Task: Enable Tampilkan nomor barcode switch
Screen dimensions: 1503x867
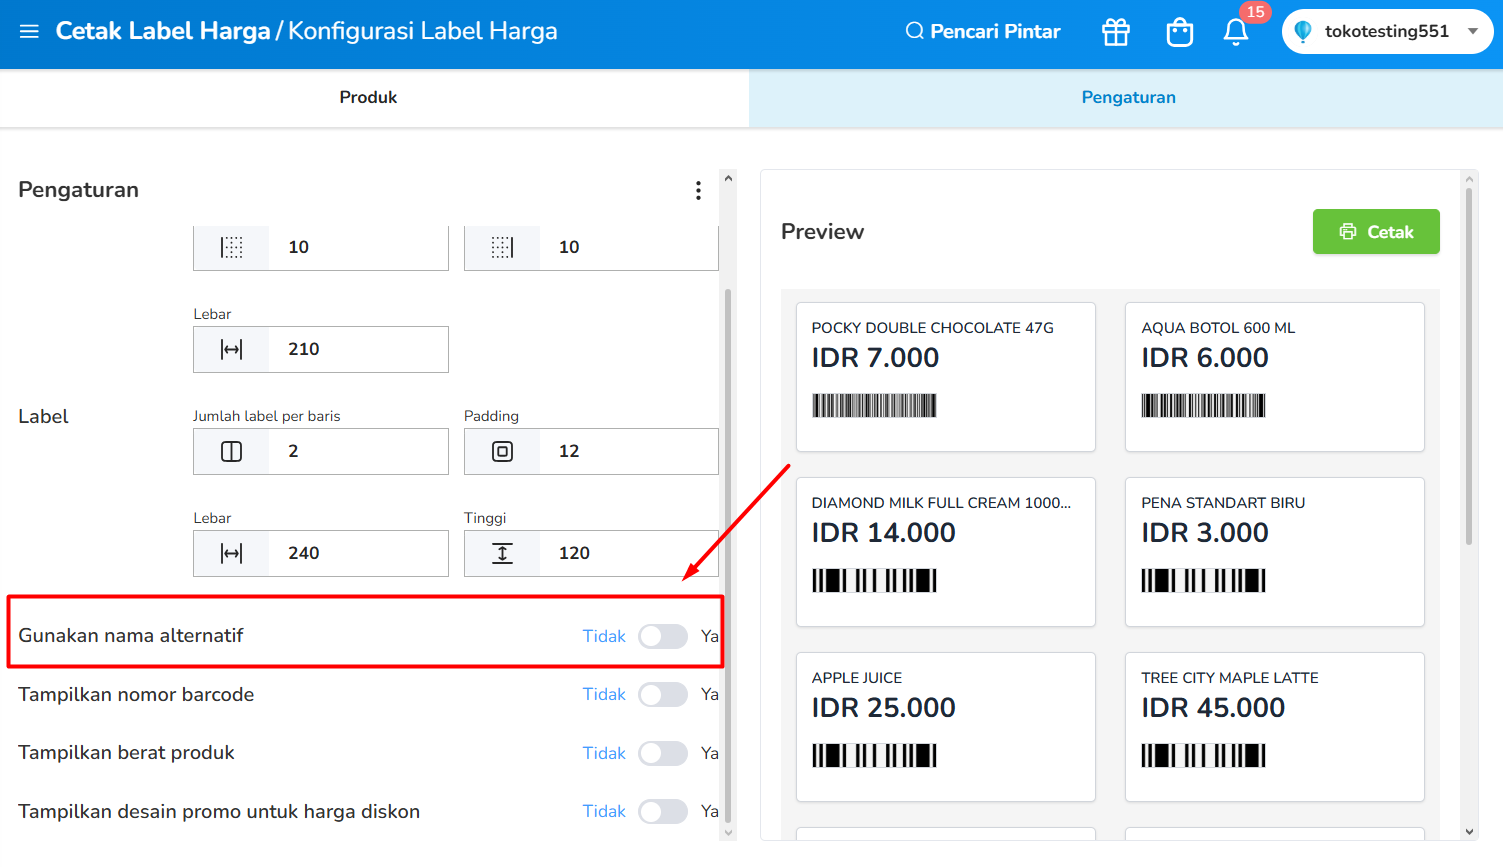Action: [x=663, y=694]
